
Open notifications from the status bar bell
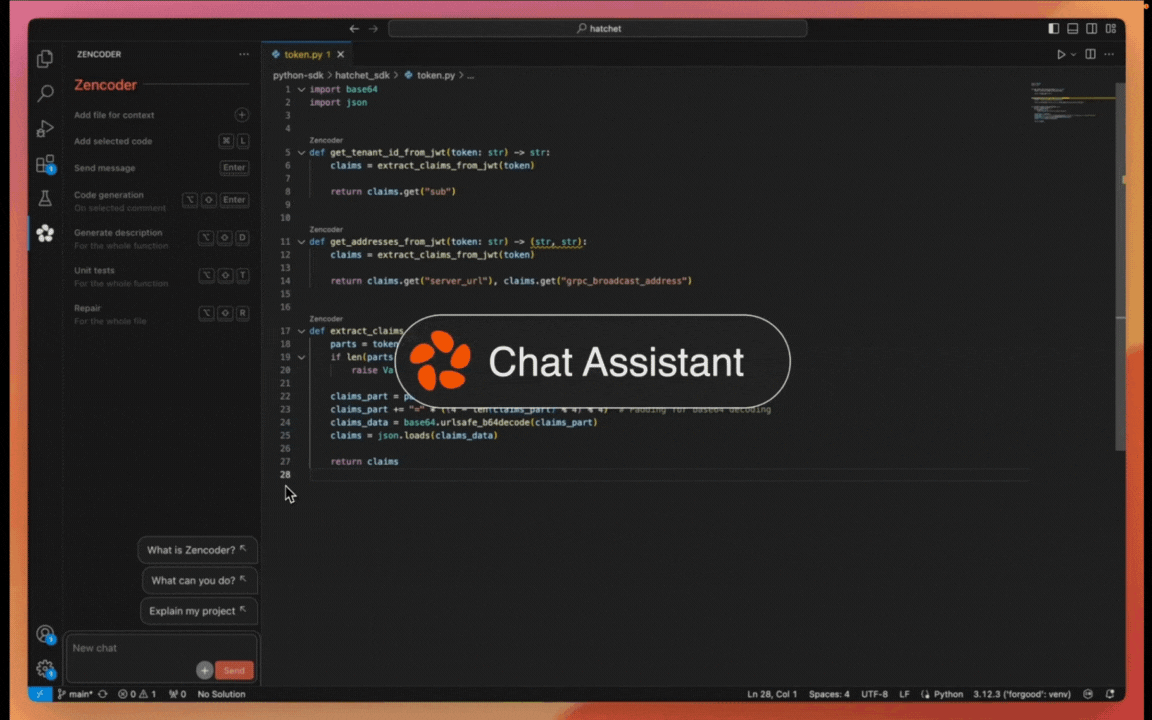1110,693
